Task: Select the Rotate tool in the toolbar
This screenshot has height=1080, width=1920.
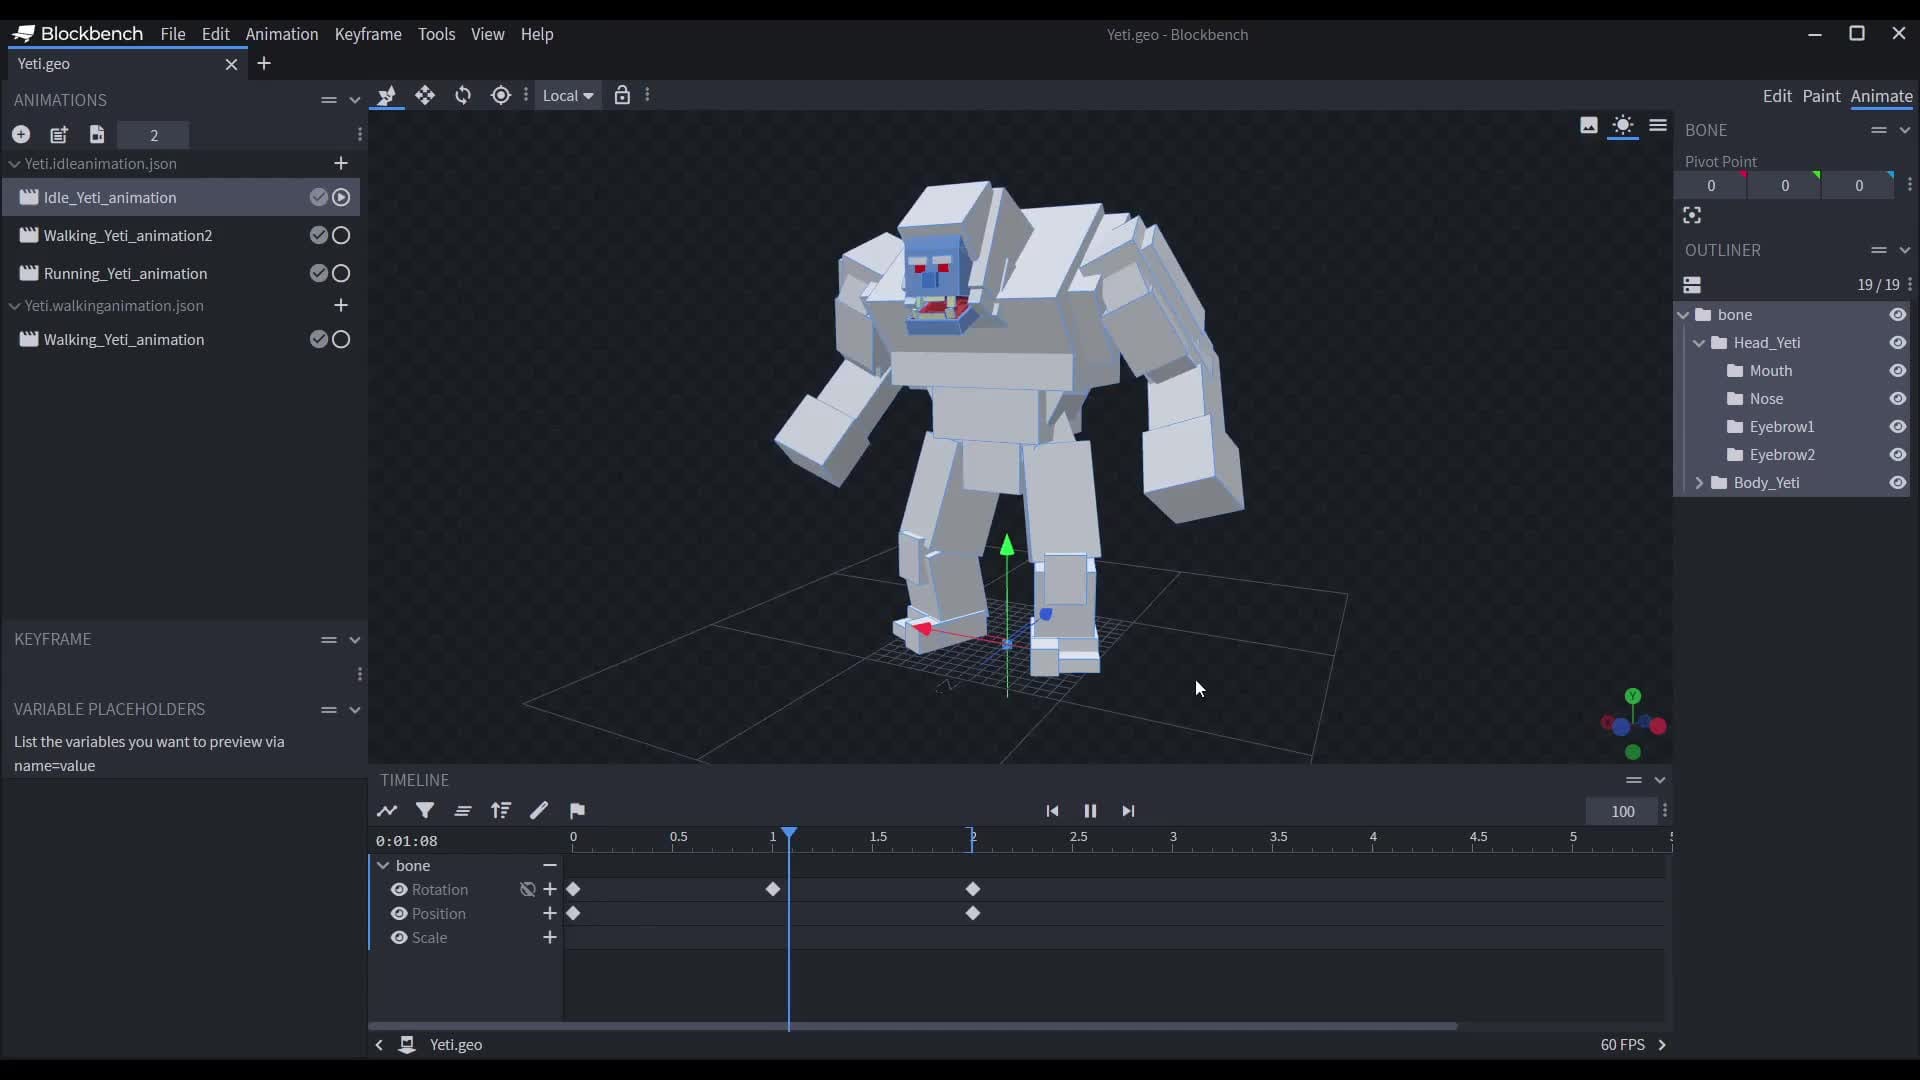Action: (463, 96)
